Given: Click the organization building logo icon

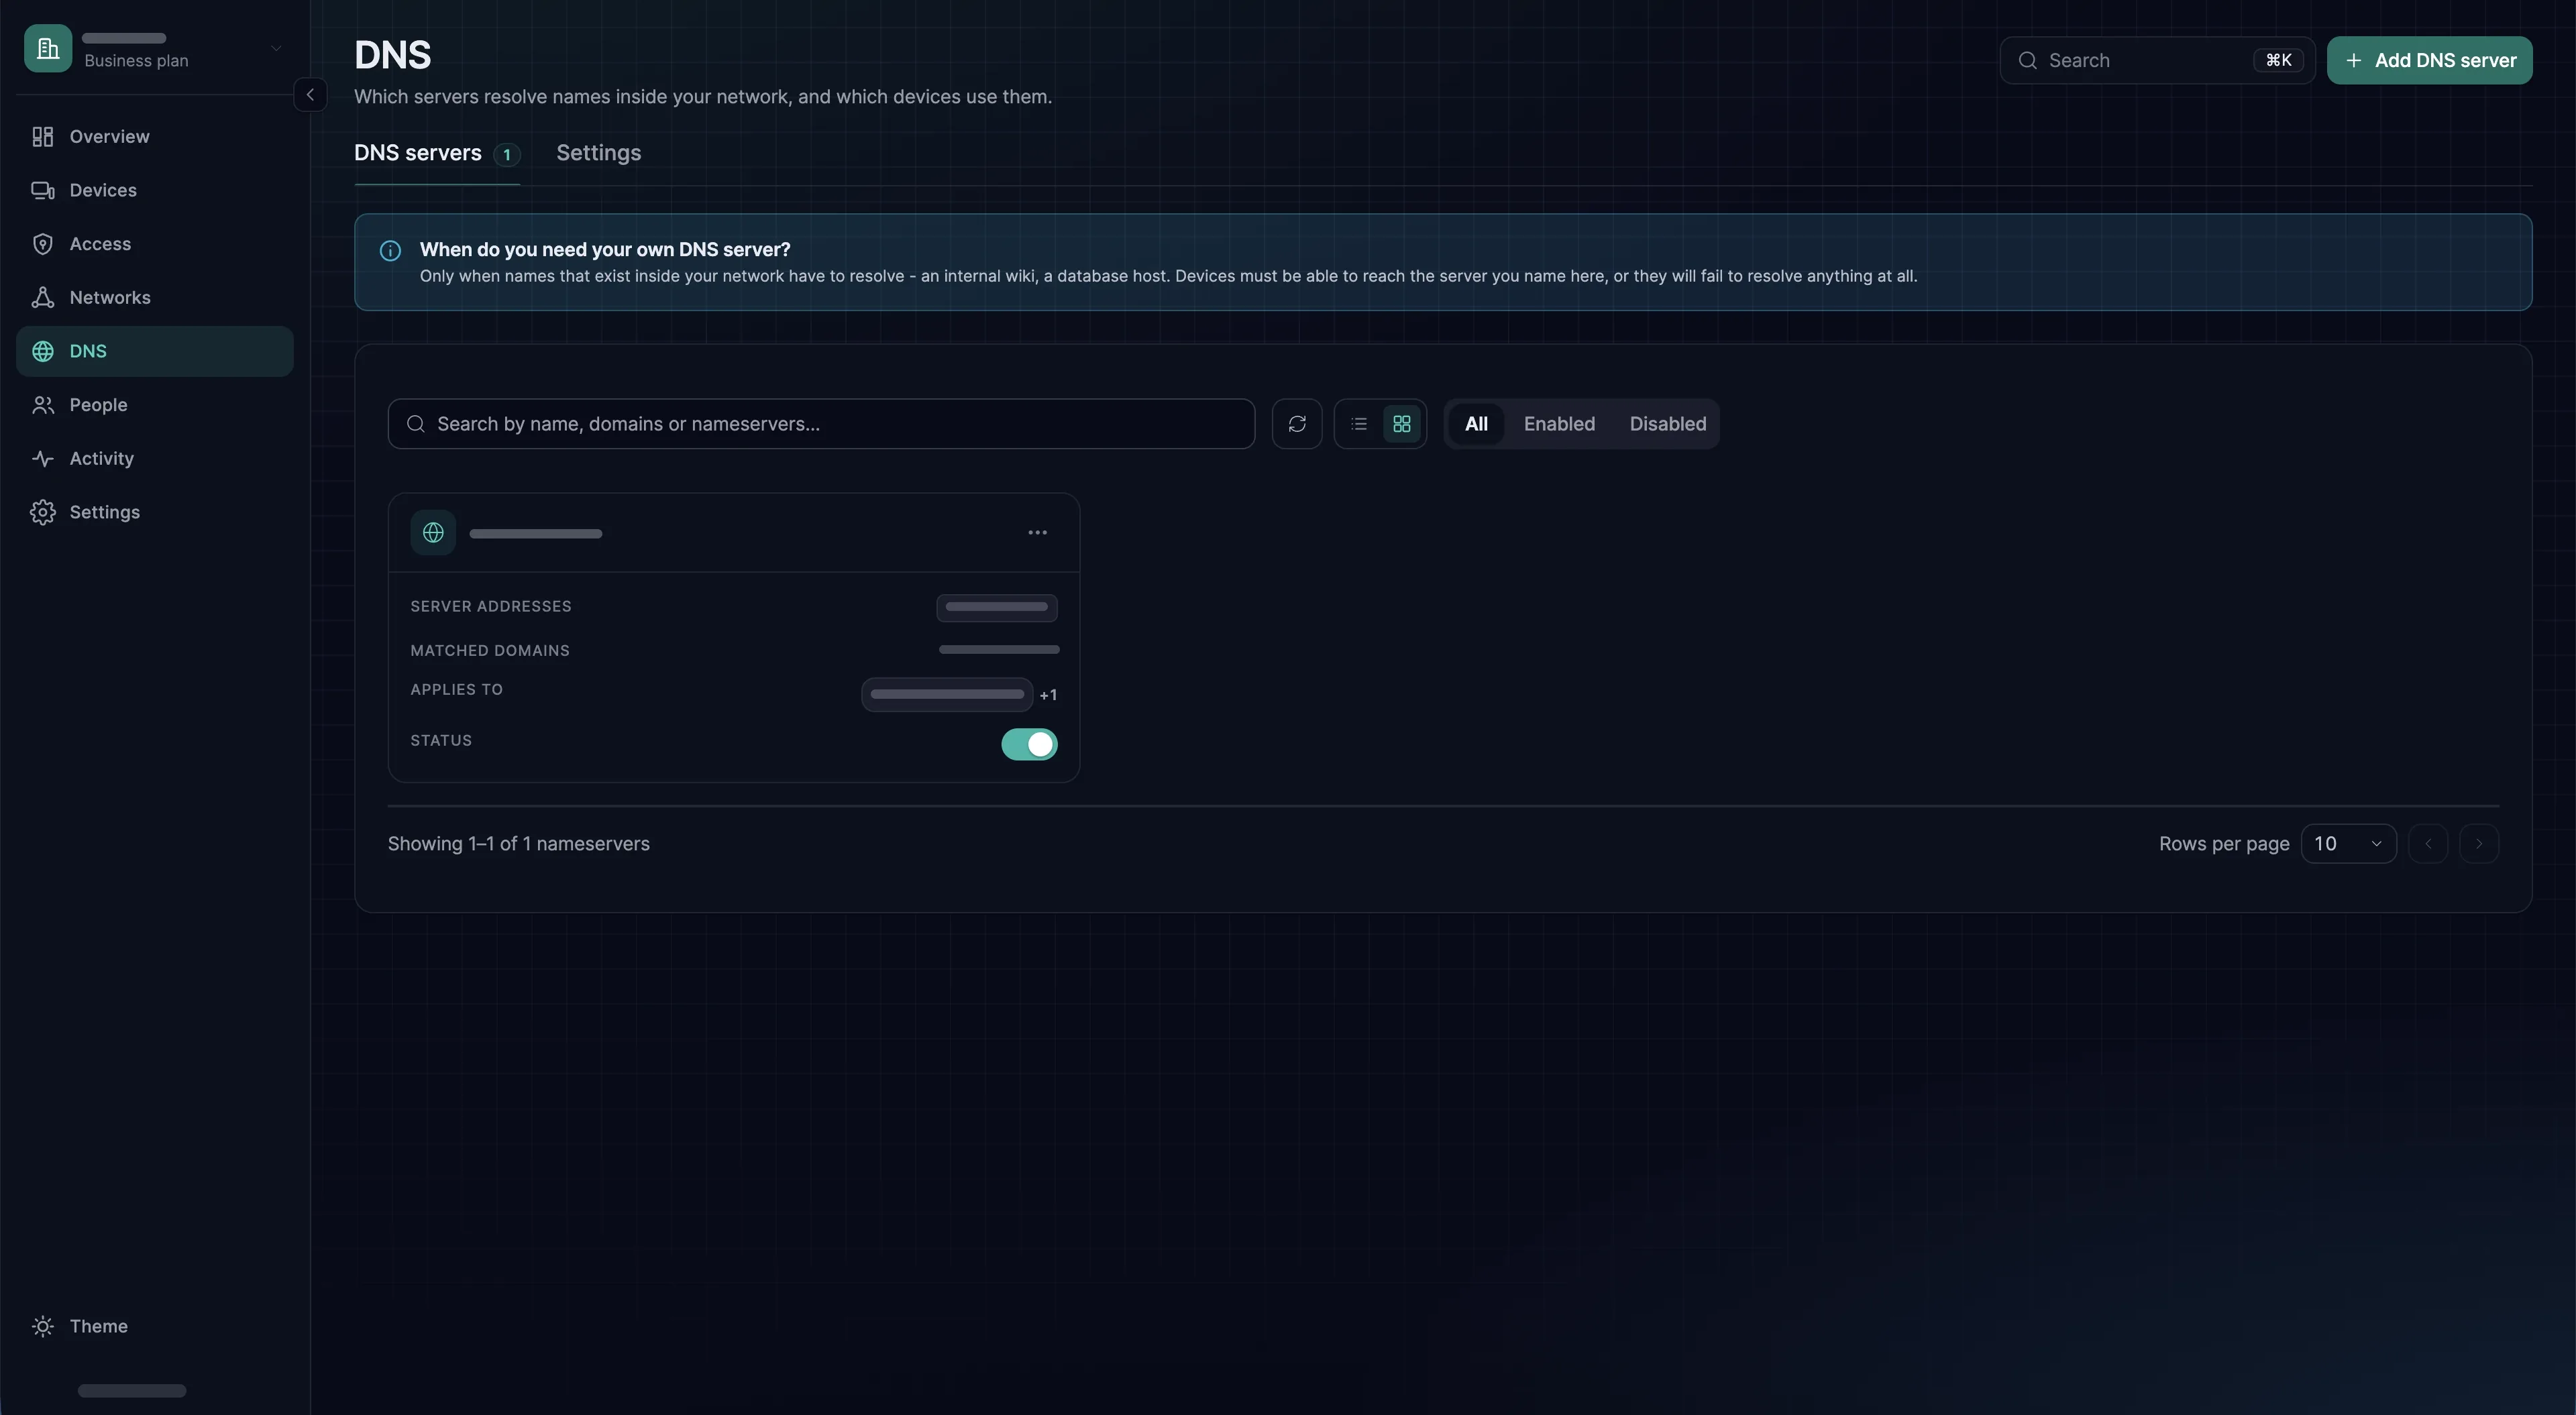Looking at the screenshot, I should tap(48, 48).
